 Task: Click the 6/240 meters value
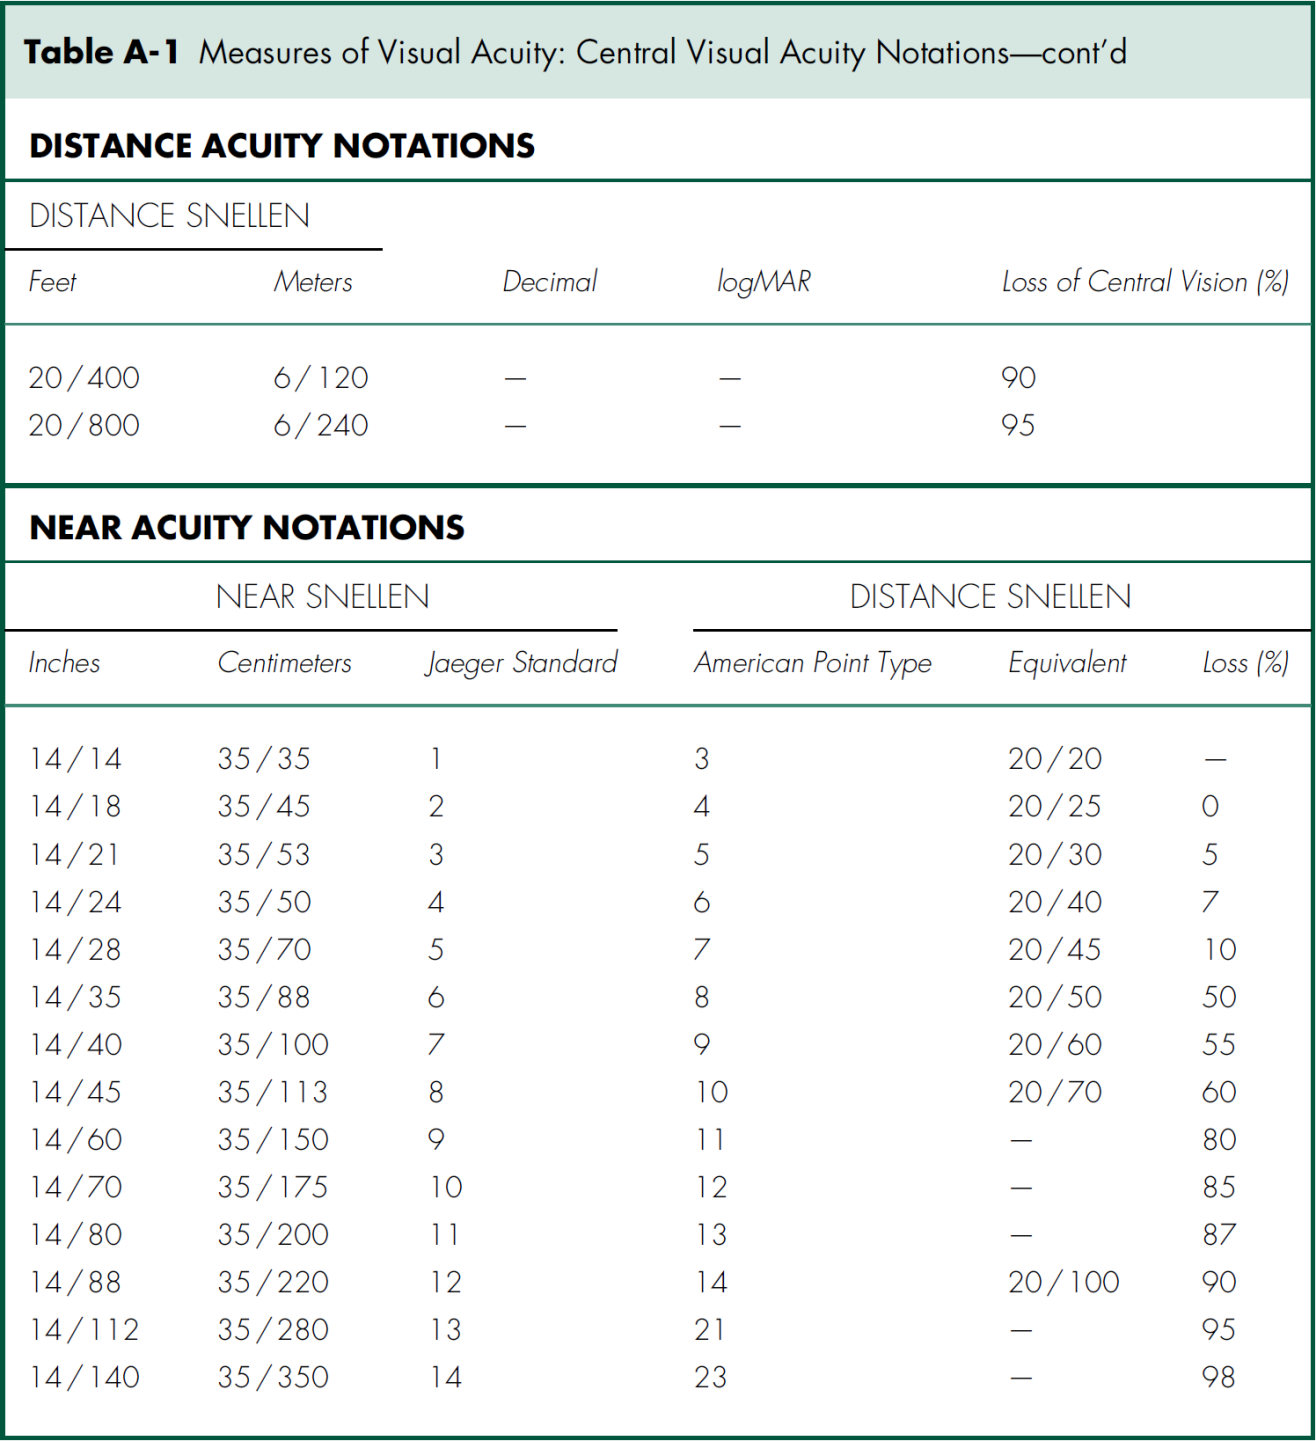coord(321,426)
